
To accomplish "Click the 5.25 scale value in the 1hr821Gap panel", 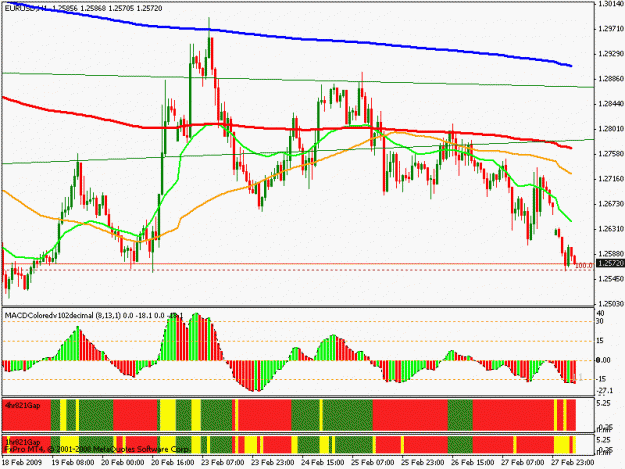I will tap(603, 440).
